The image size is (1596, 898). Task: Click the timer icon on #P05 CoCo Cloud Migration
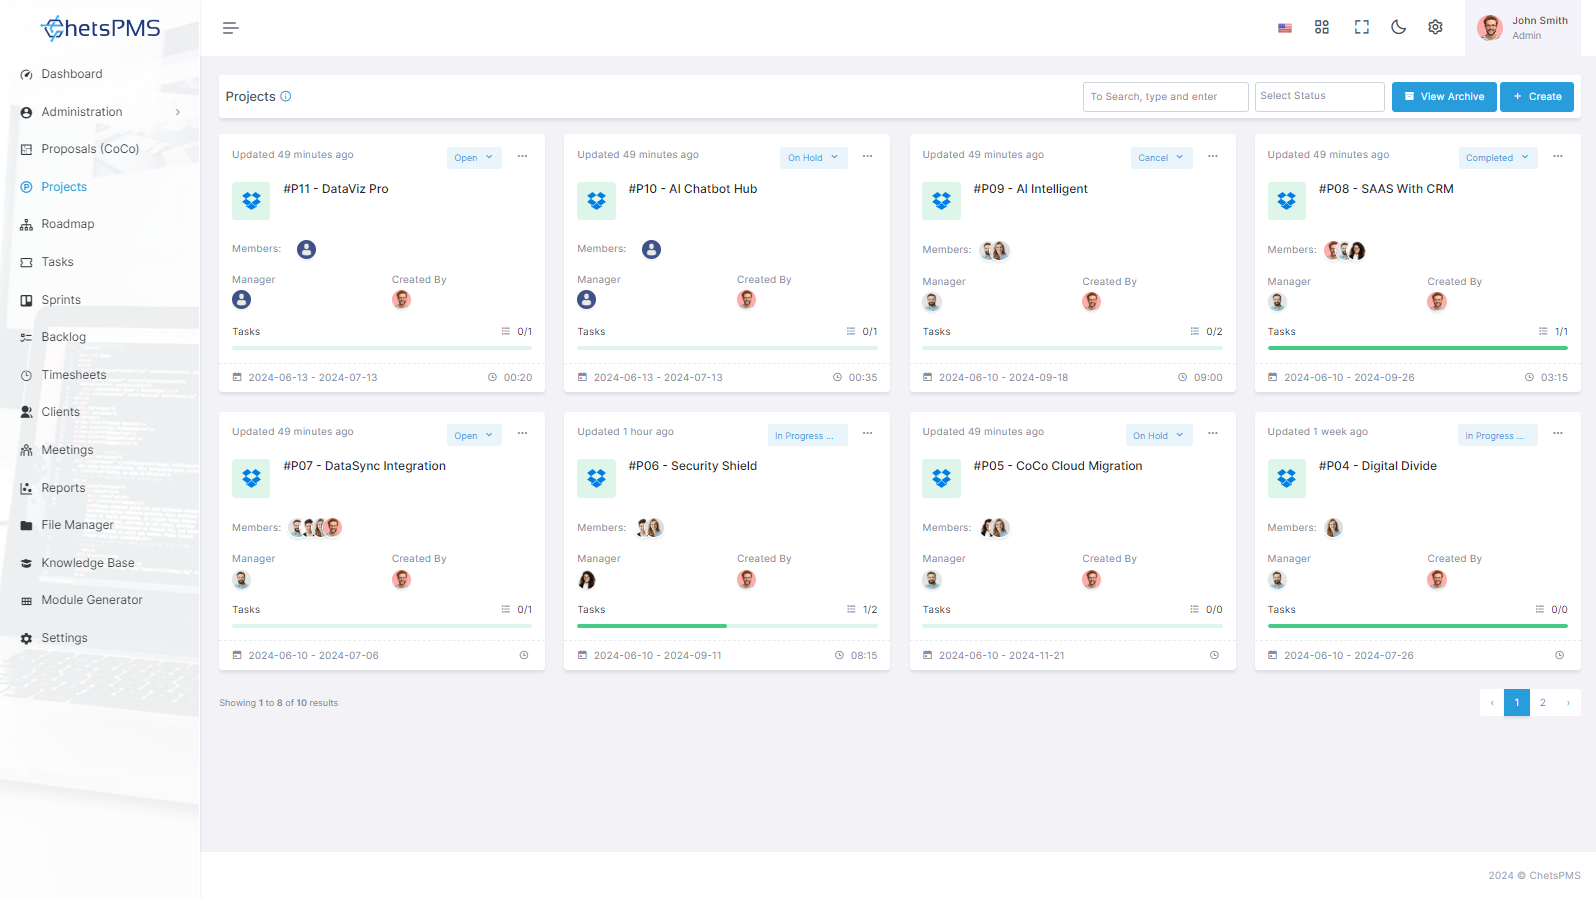1215,656
